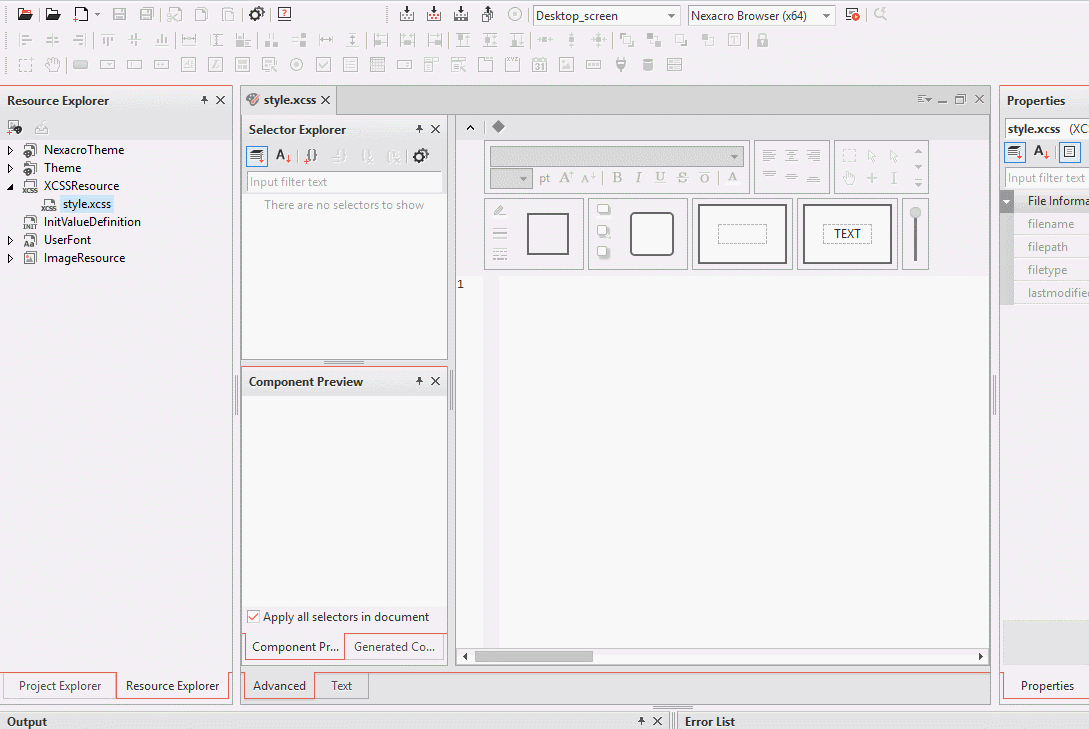The image size is (1089, 729).
Task: Pin the Component Preview panel
Action: tap(419, 382)
